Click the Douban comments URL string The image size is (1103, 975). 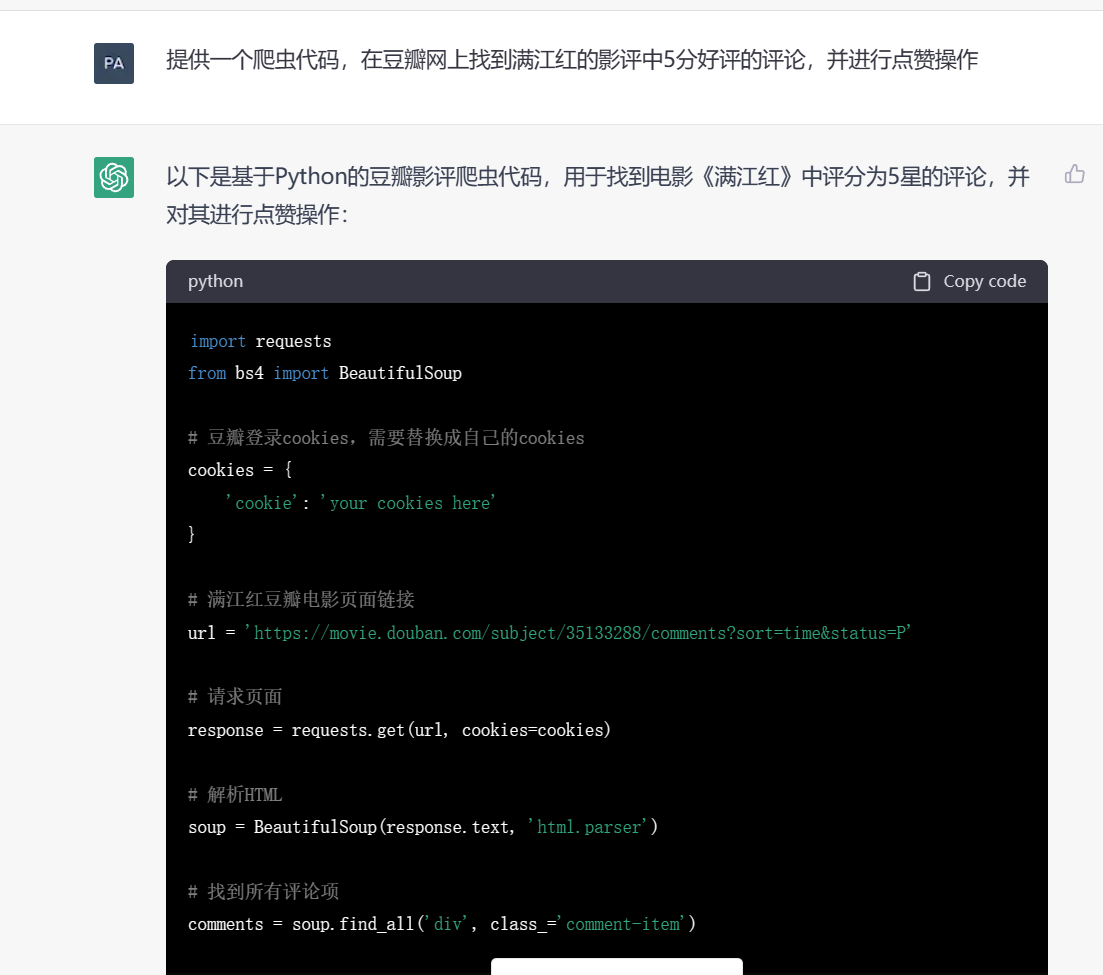[x=578, y=633]
